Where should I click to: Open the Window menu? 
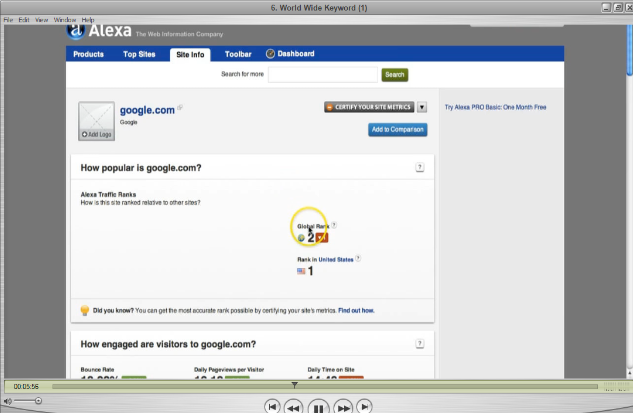[x=65, y=19]
